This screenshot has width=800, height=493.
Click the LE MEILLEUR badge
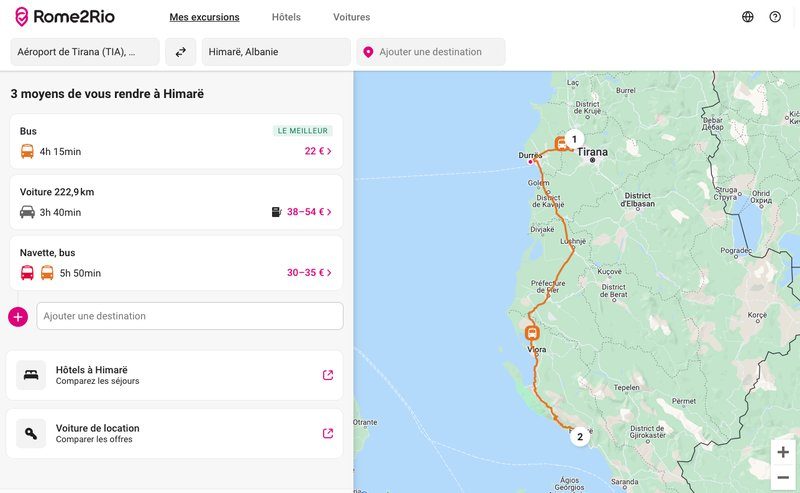pos(303,131)
